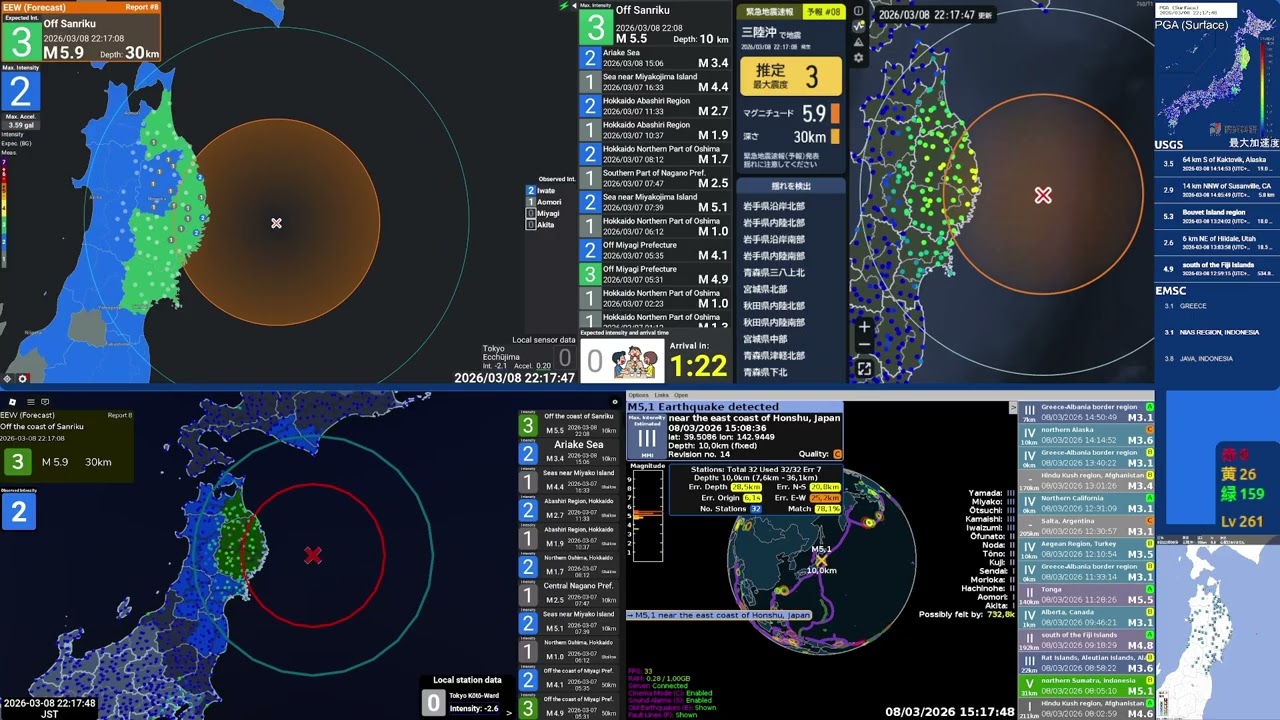Click the pink epicenter cross in Japanese map
The image size is (1280, 720).
pos(1043,195)
